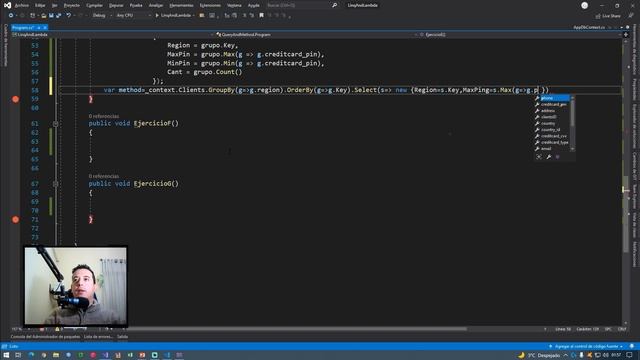Open File Explorer from the taskbar
This screenshot has height=360, width=640.
(x=56, y=355)
